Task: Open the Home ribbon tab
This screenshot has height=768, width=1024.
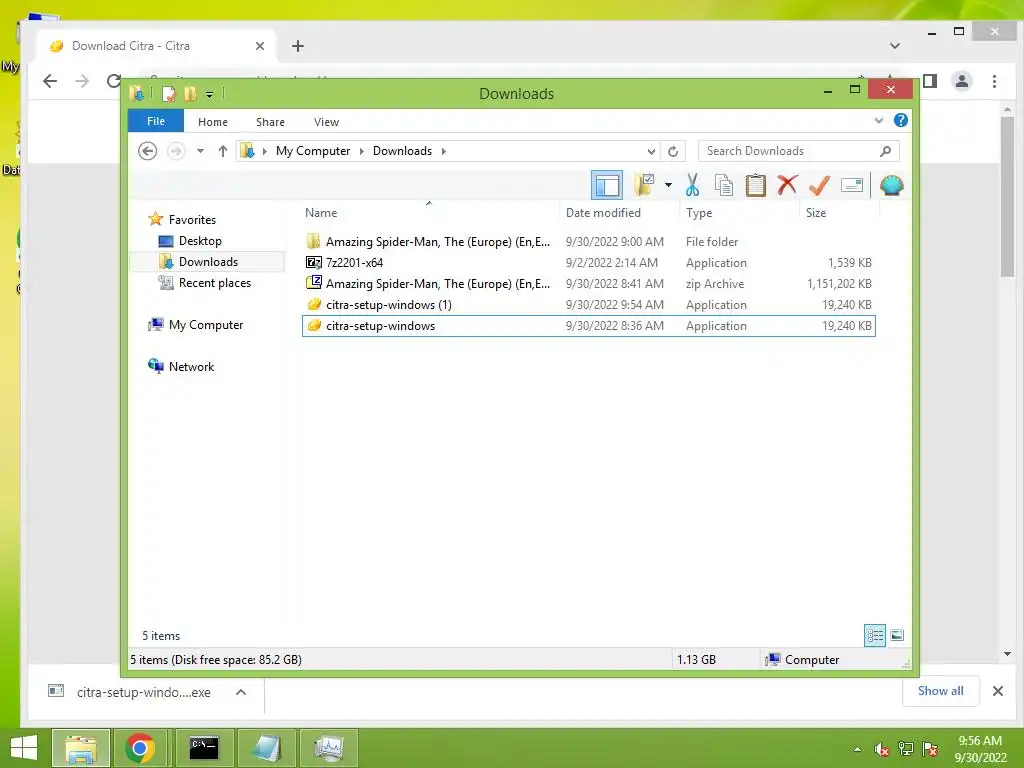Action: click(x=213, y=122)
